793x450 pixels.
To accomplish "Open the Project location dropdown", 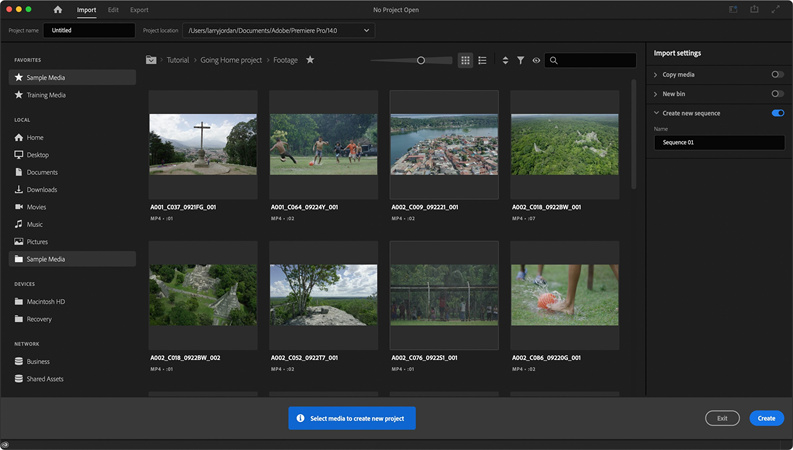I will [x=279, y=30].
